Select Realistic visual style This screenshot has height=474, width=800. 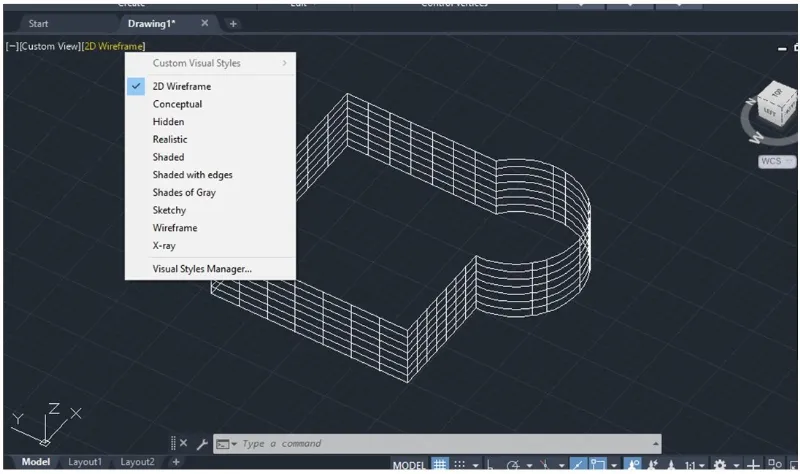[170, 140]
